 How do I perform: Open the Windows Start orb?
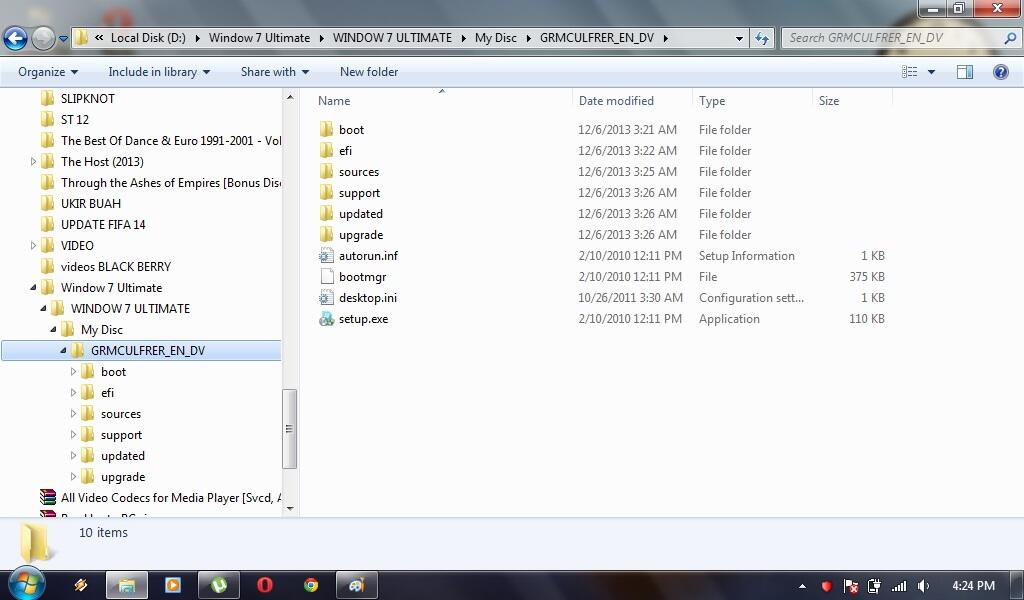point(26,583)
